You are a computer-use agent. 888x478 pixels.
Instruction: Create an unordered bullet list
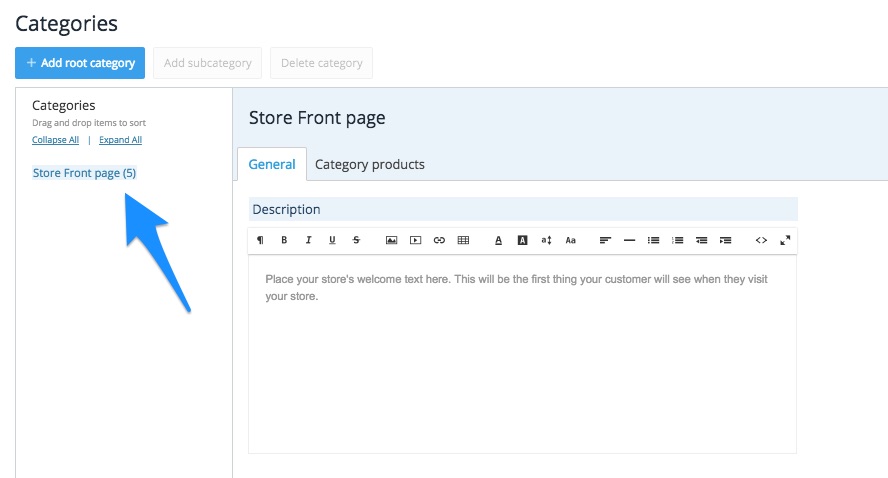point(653,240)
